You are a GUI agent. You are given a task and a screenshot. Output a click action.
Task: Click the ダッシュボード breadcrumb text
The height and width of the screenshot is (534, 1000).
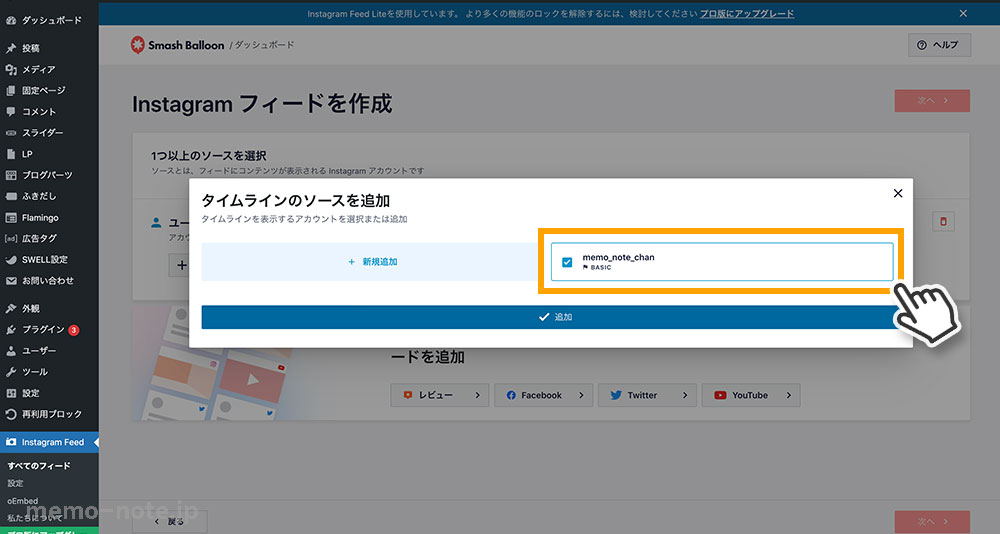tap(265, 45)
